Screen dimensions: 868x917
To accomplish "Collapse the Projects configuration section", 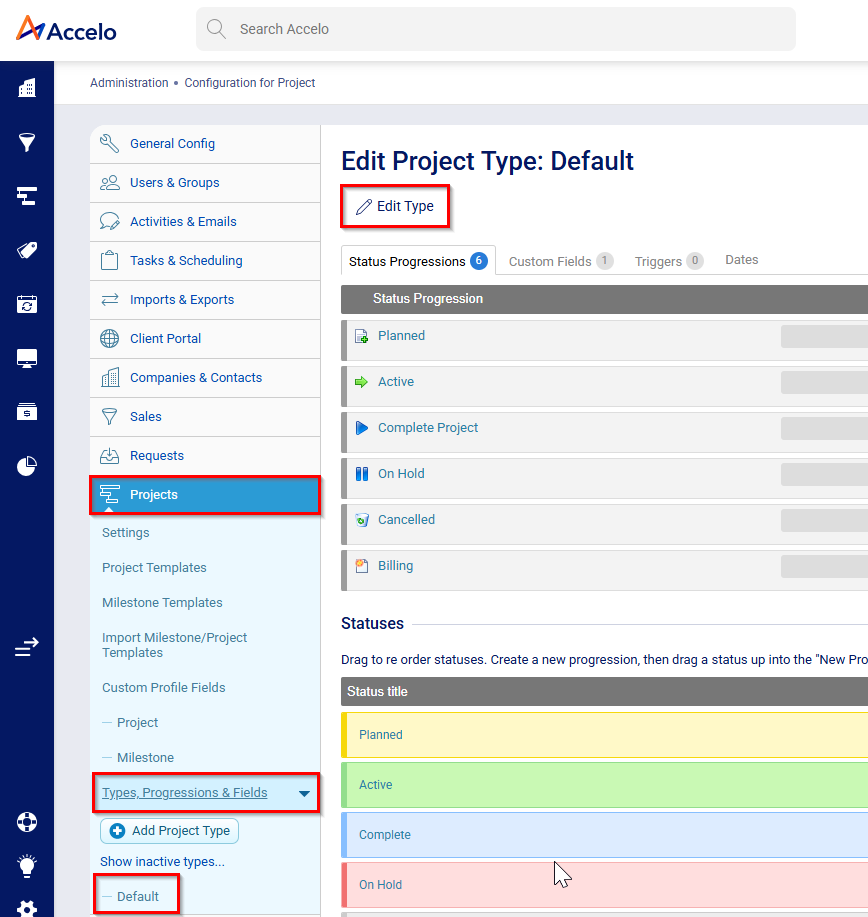I will click(205, 495).
